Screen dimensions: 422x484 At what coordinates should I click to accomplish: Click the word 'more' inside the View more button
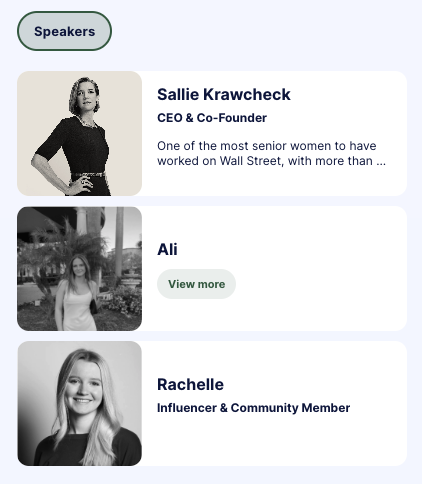(x=212, y=284)
